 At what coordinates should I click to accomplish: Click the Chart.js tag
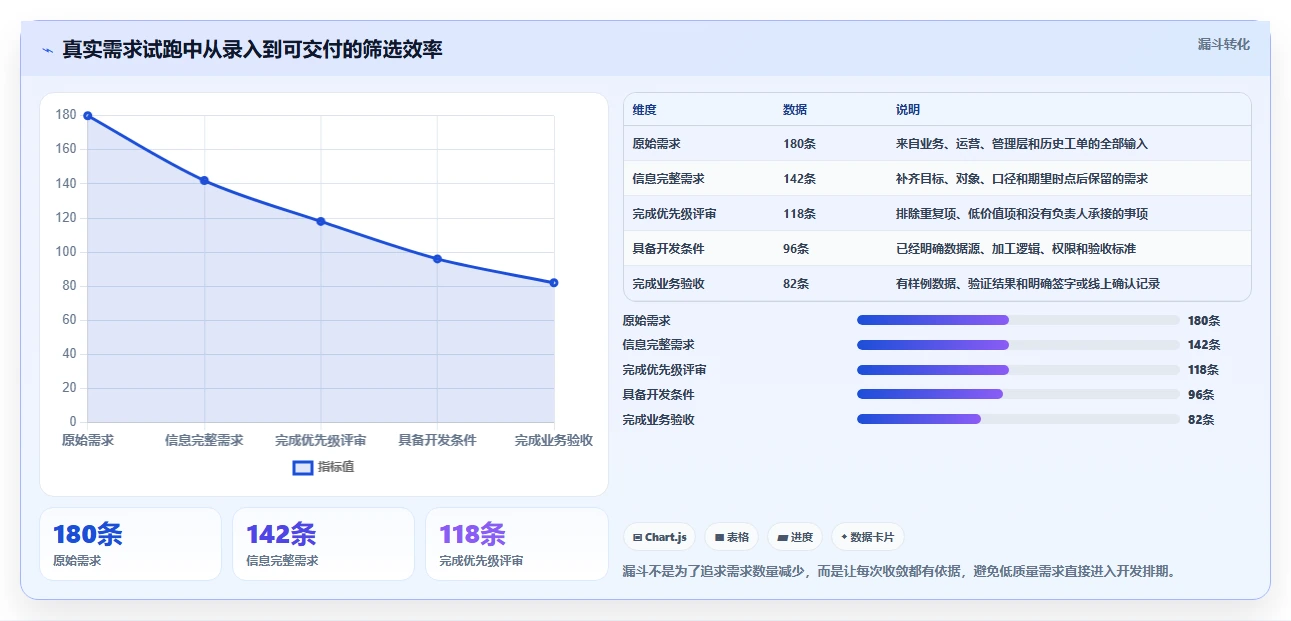pyautogui.click(x=660, y=537)
